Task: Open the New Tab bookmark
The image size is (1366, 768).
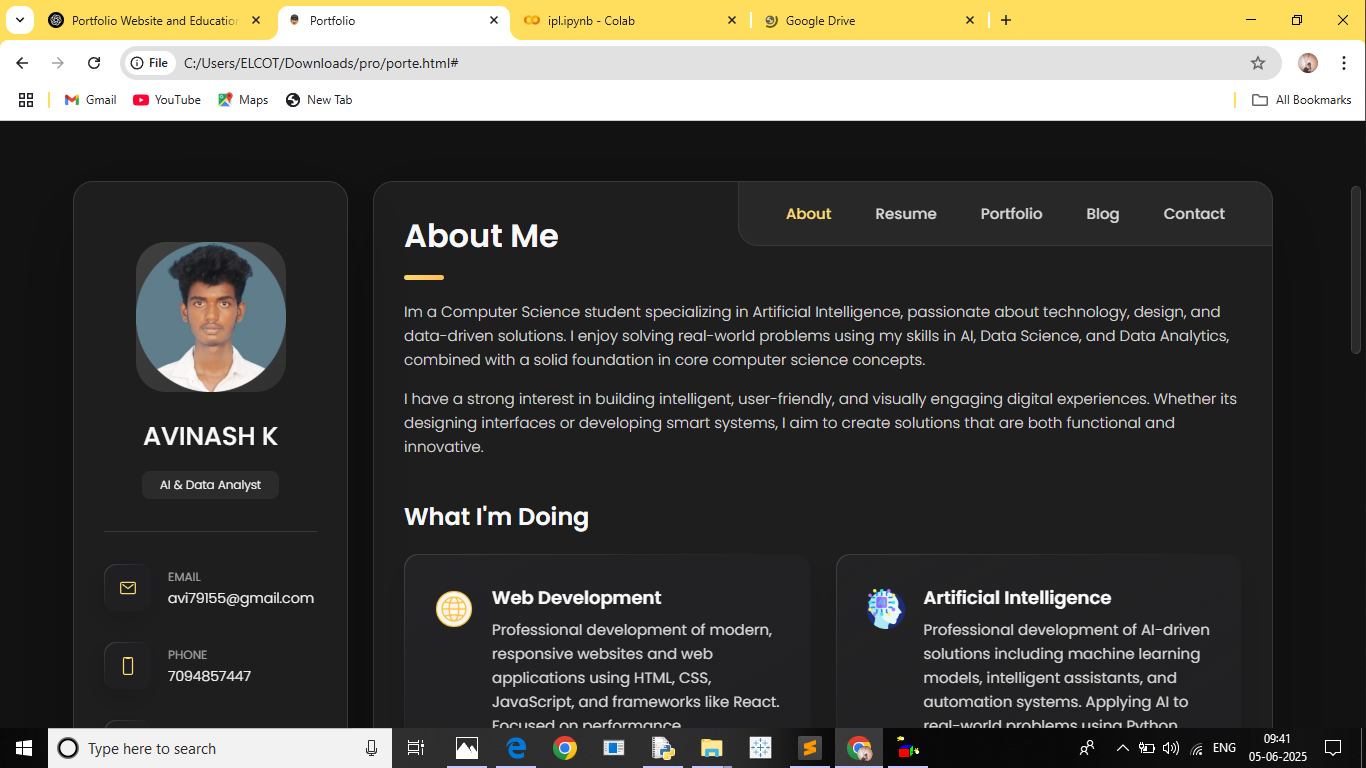Action: [x=319, y=100]
